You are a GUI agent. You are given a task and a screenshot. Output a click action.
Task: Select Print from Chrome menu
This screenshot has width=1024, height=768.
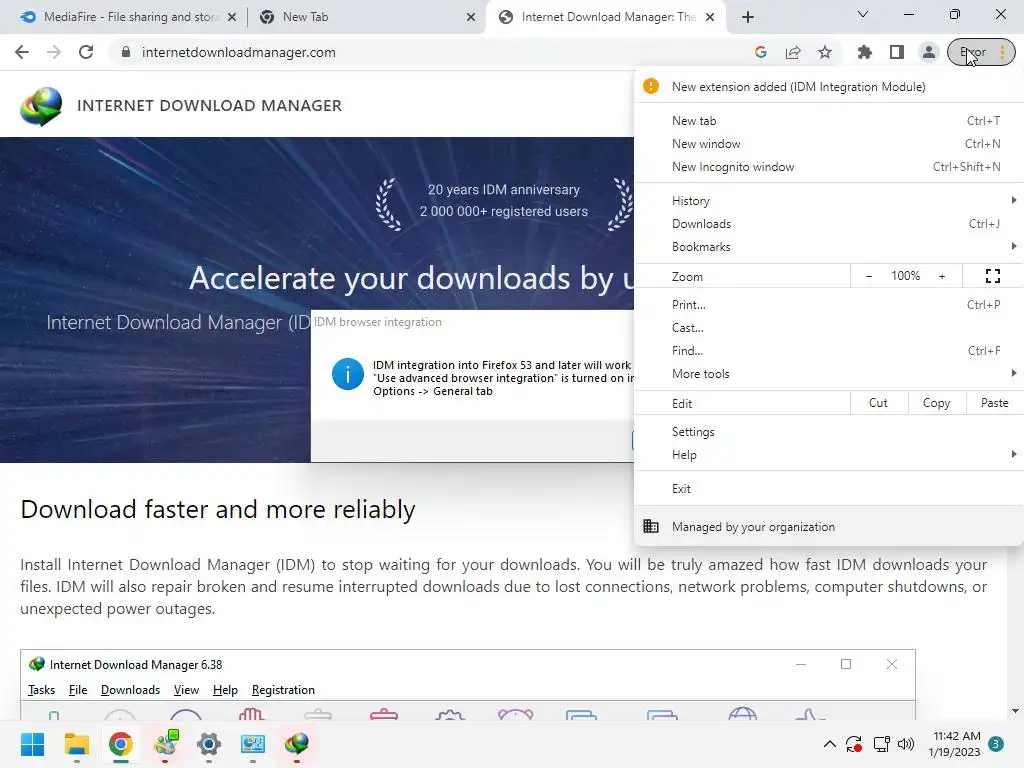[x=829, y=305]
